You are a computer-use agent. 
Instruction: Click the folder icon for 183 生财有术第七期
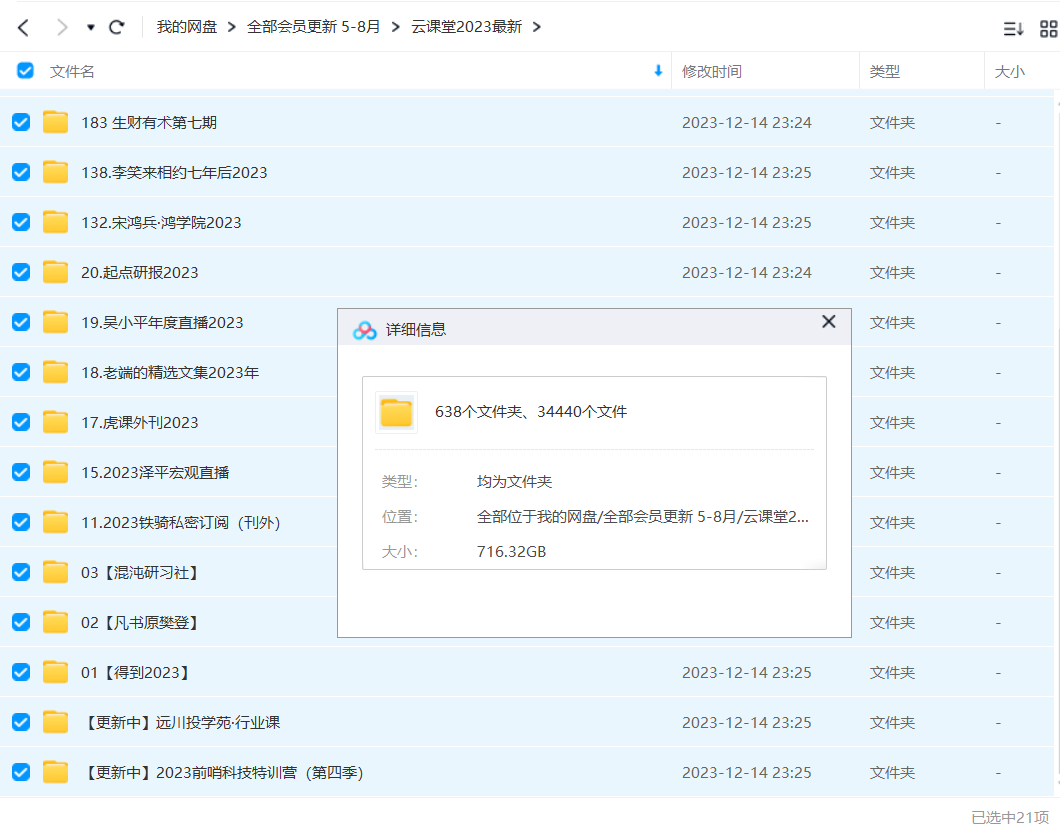click(56, 123)
